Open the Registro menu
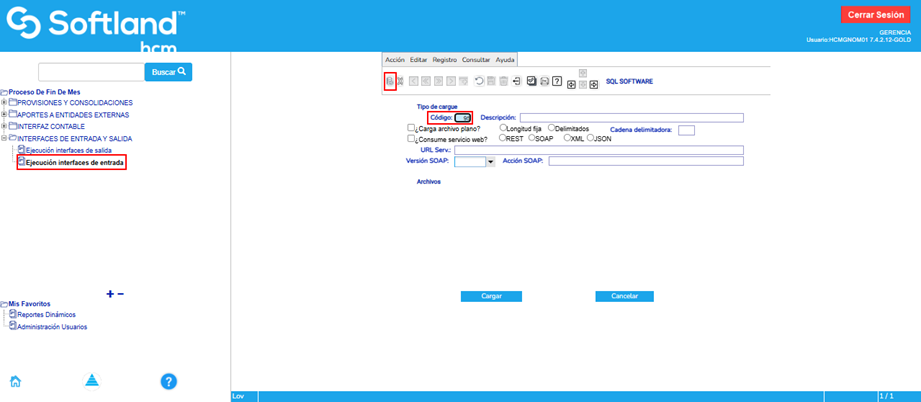Viewport: 921px width, 402px height. [x=444, y=60]
